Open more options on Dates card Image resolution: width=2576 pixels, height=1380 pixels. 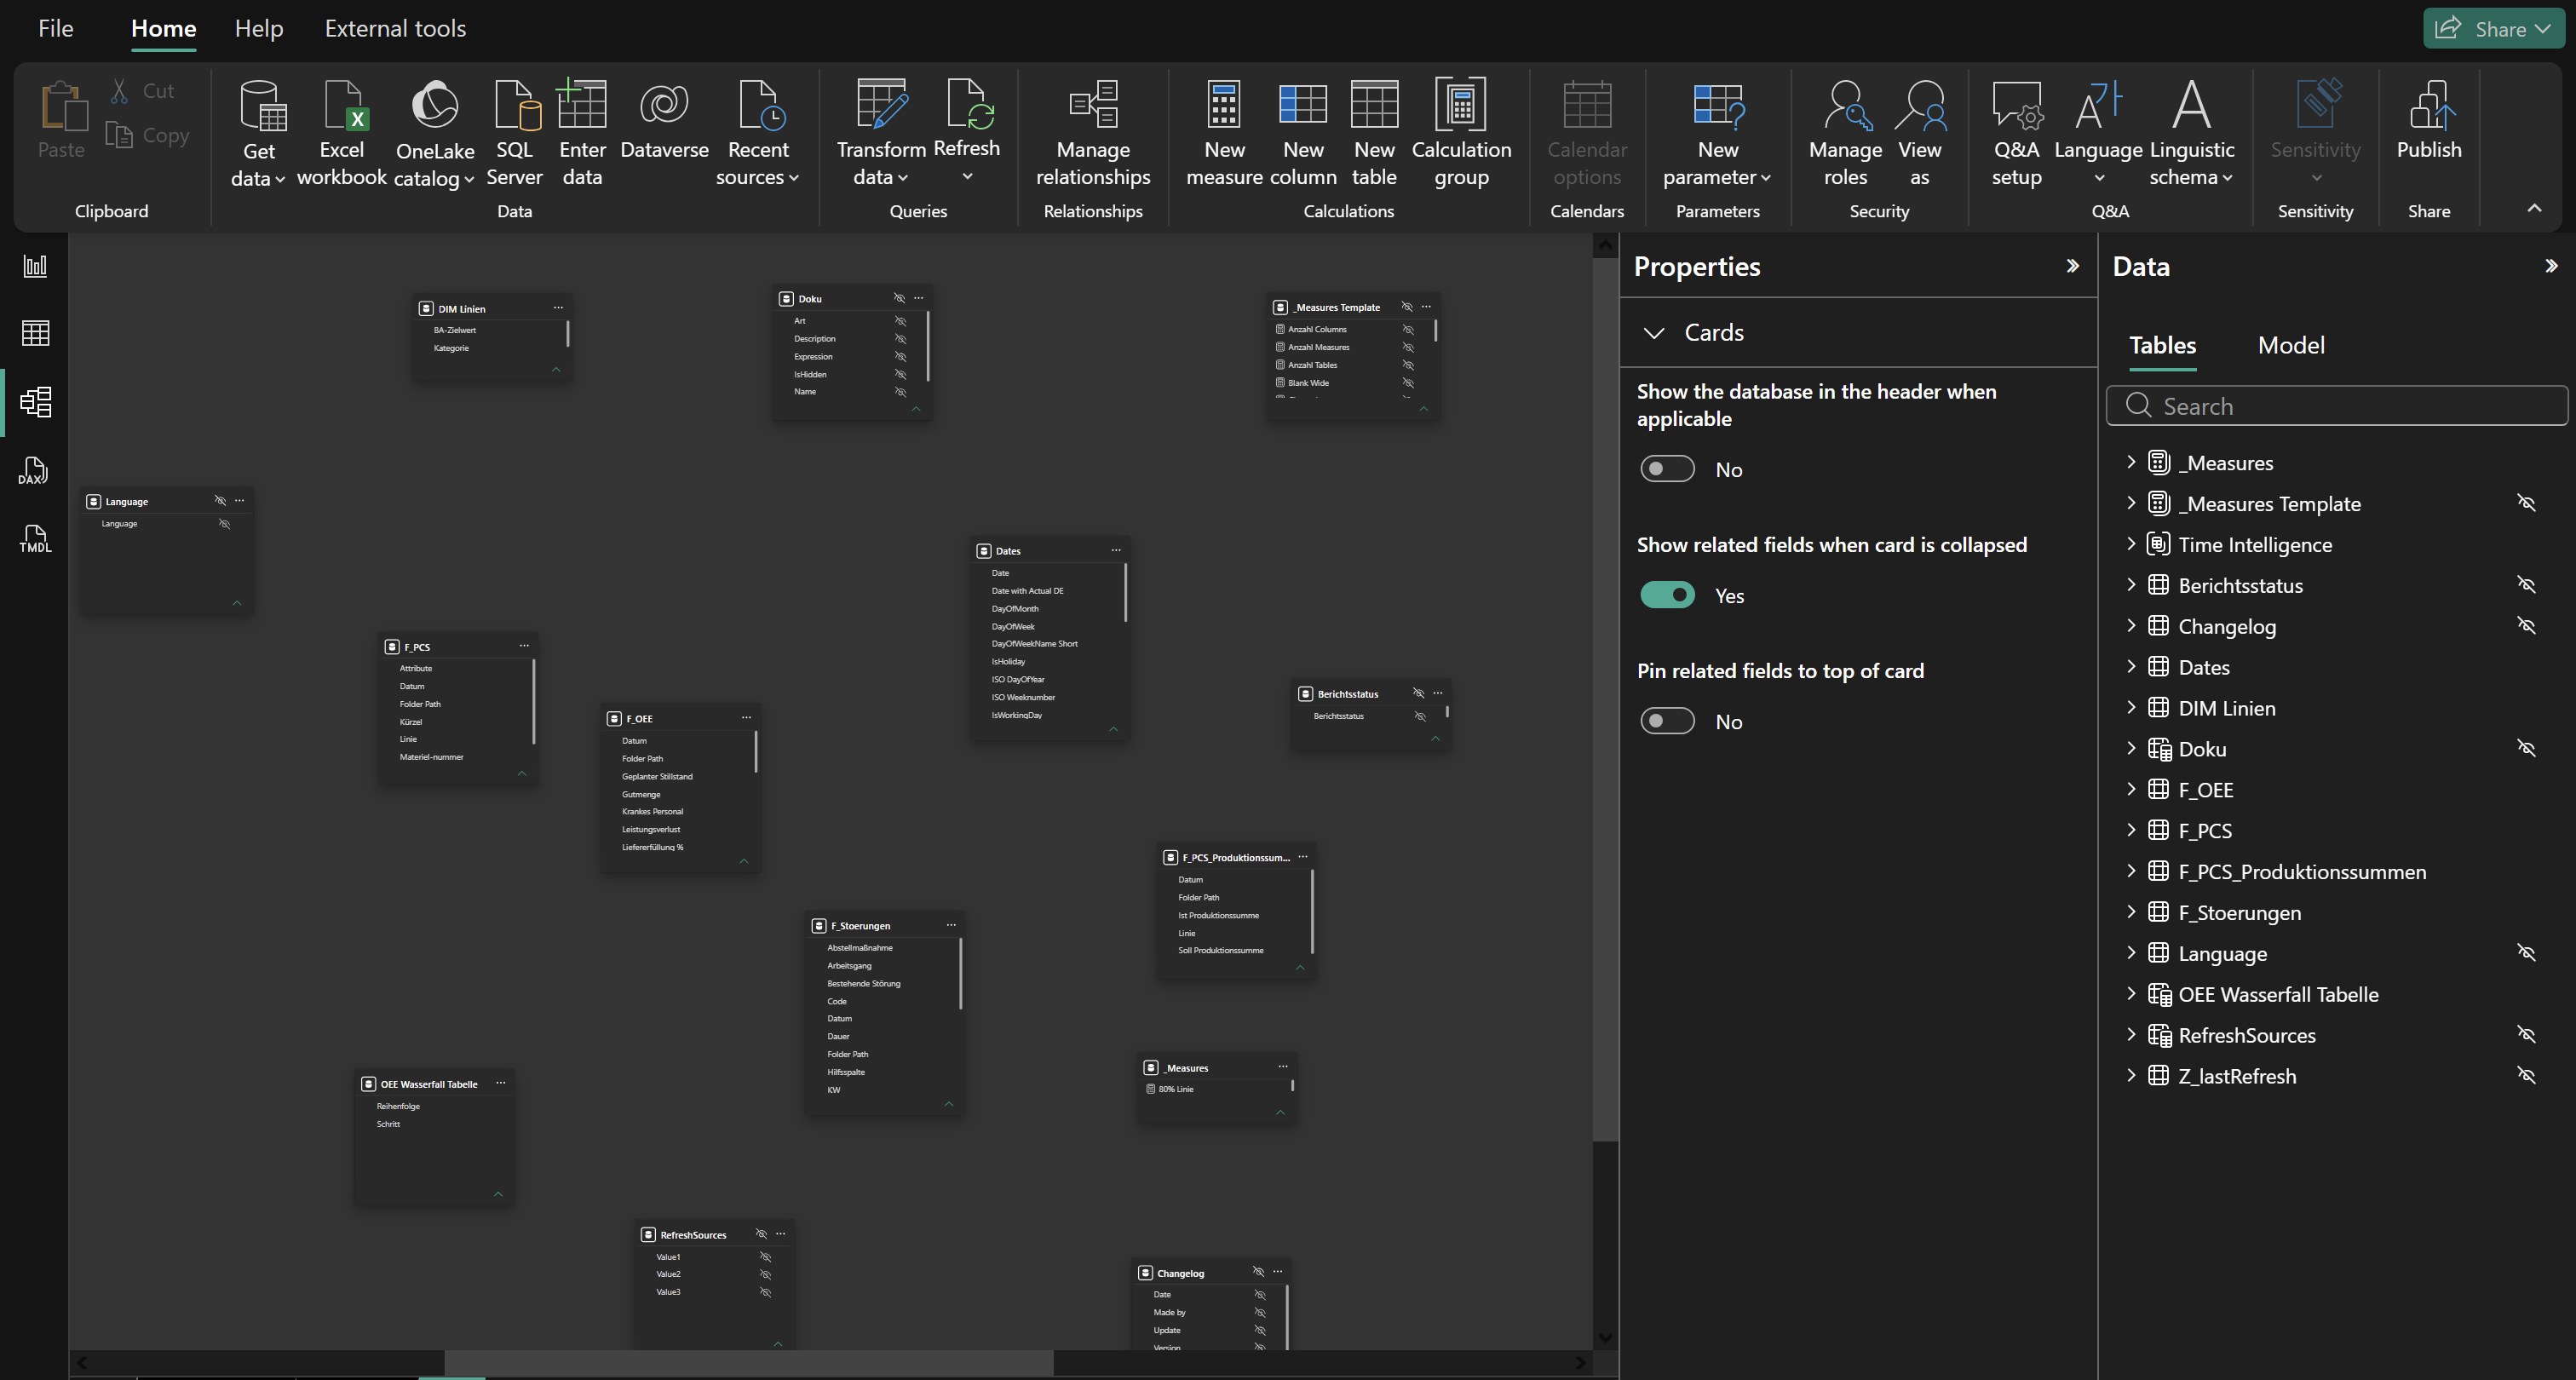pos(1116,550)
